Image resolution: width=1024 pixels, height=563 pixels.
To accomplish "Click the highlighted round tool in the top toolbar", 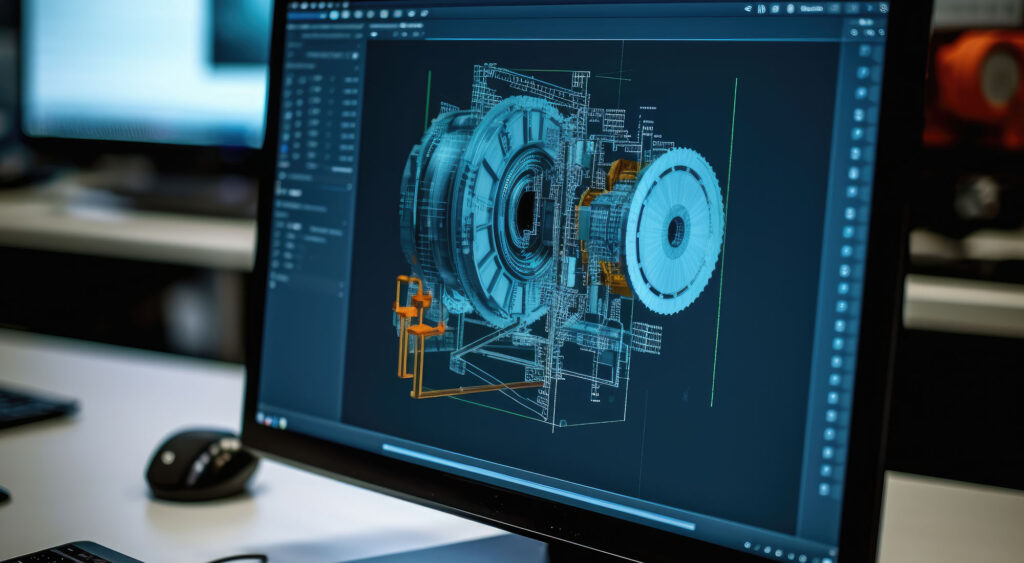I will (334, 14).
